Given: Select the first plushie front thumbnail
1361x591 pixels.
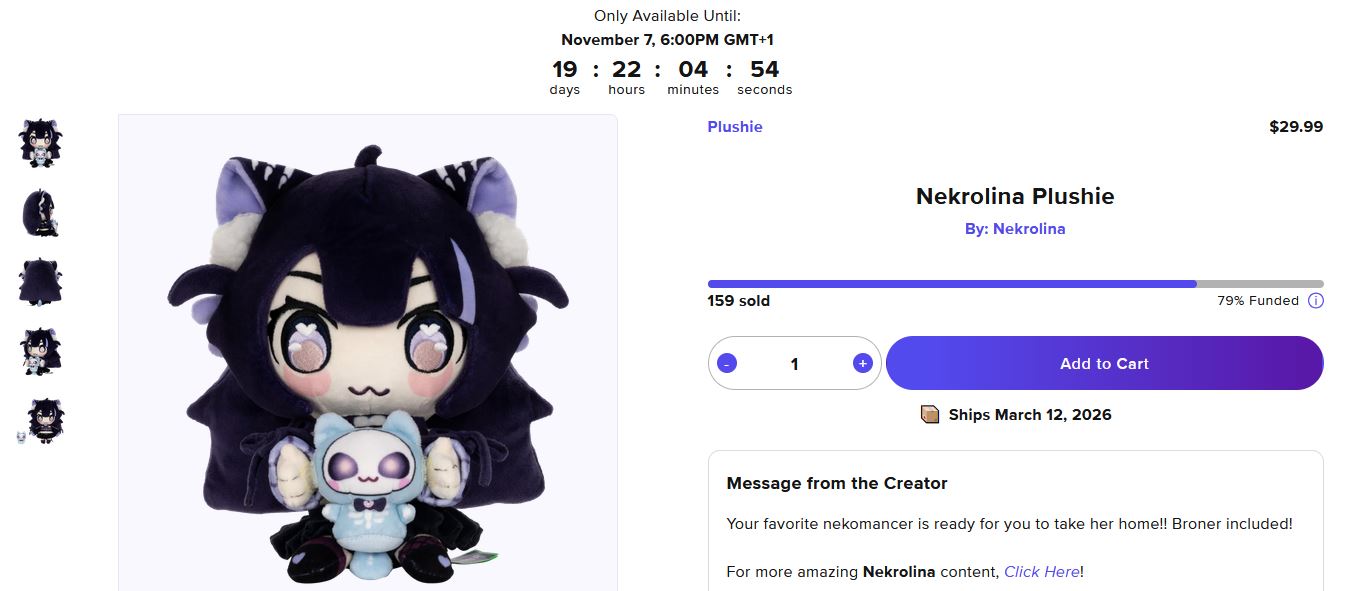Looking at the screenshot, I should click(41, 142).
